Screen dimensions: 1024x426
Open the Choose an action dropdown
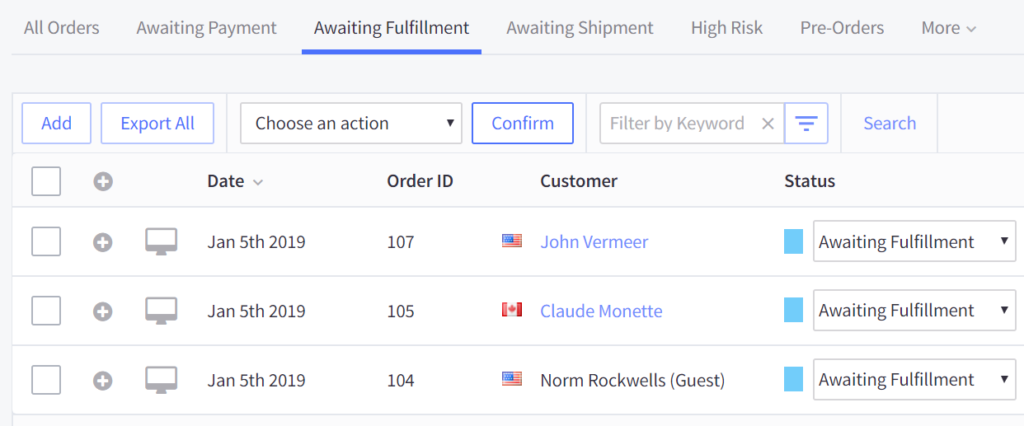click(351, 123)
